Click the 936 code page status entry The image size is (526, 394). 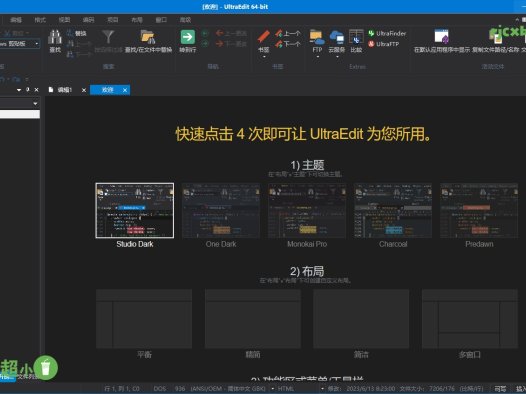(180, 389)
